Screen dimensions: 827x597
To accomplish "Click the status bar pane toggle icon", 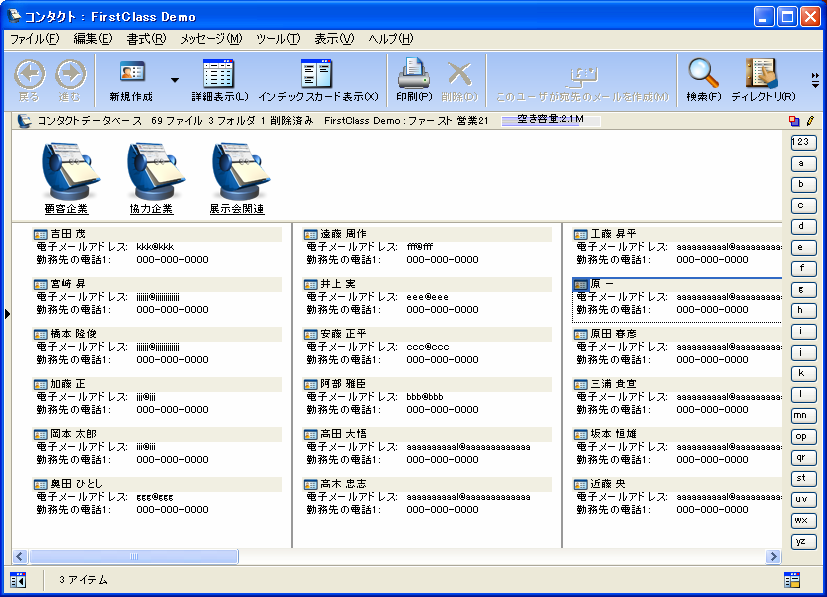I will (18, 580).
